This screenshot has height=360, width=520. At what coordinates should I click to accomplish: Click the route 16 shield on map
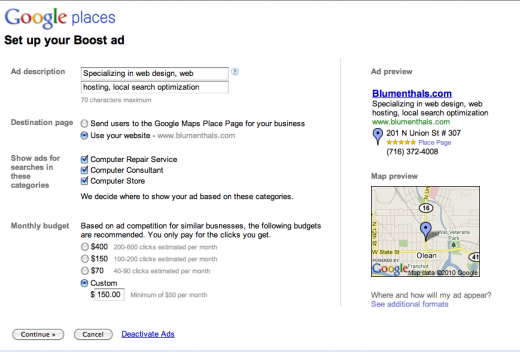pos(426,208)
